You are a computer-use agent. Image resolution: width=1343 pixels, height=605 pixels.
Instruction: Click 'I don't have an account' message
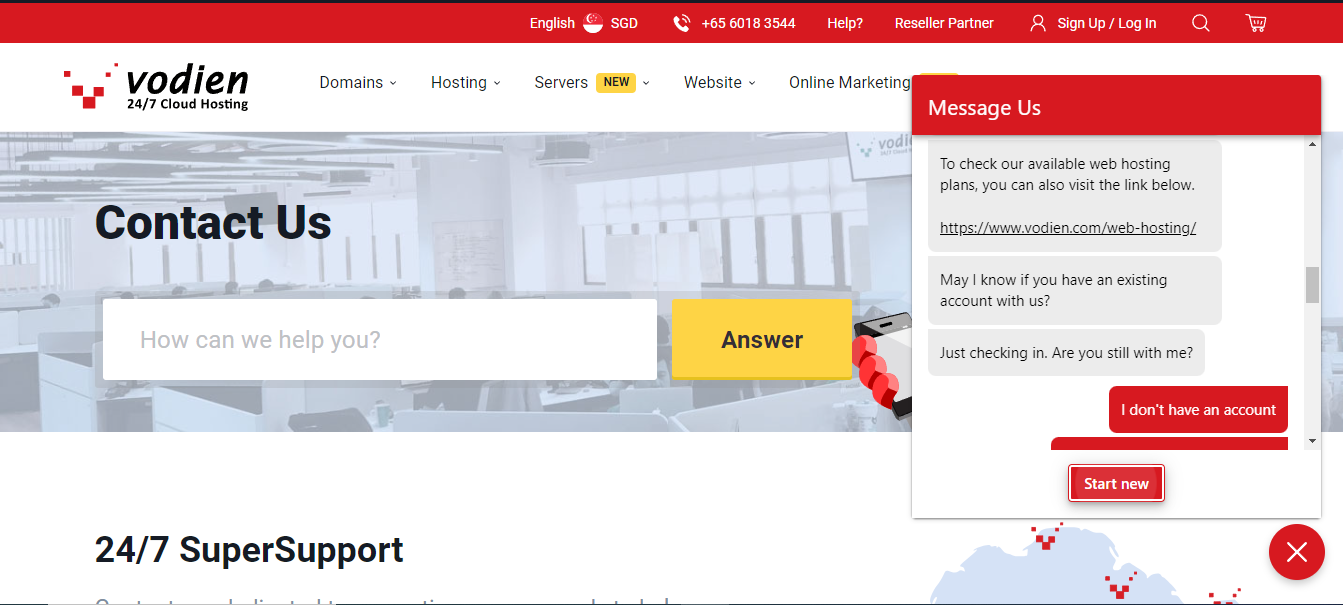coord(1198,410)
